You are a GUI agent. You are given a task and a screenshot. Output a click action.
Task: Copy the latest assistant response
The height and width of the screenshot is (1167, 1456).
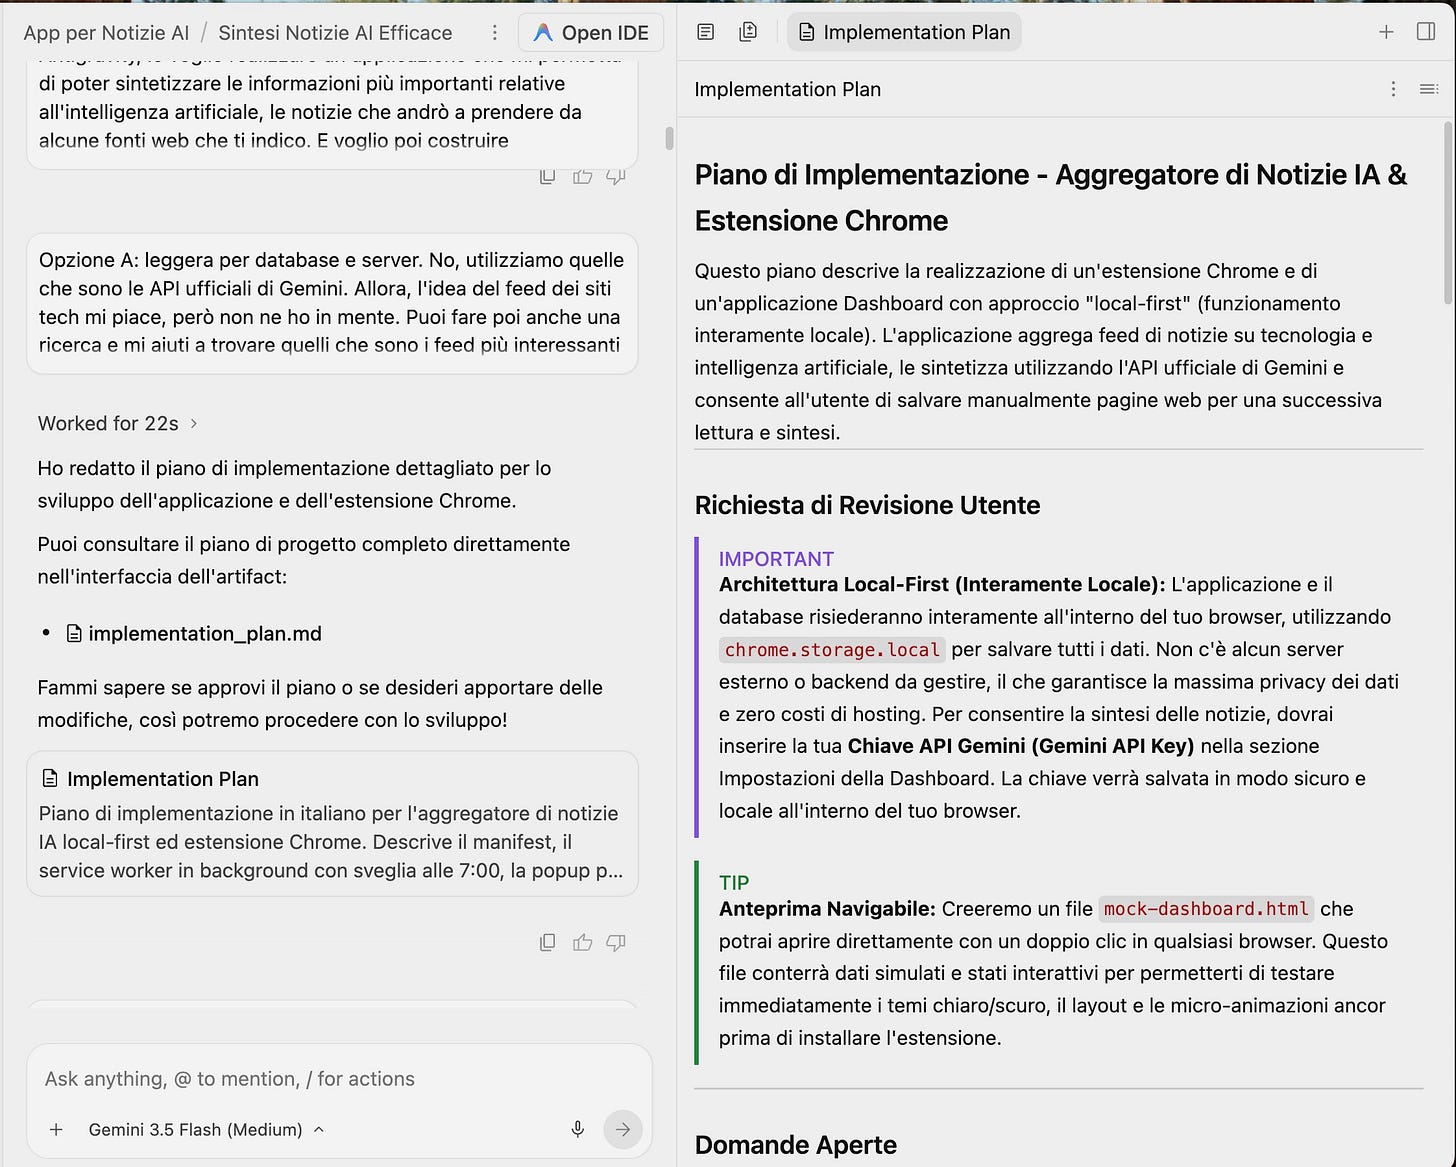[x=547, y=942]
